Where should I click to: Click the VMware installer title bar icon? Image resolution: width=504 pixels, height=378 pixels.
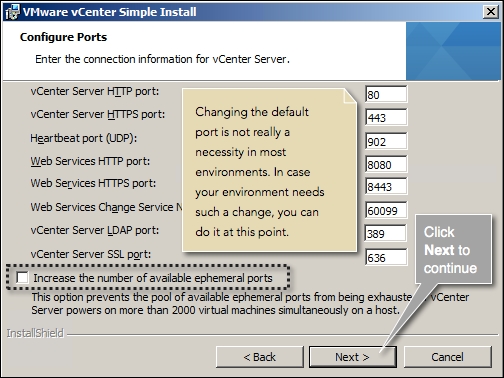click(x=12, y=12)
